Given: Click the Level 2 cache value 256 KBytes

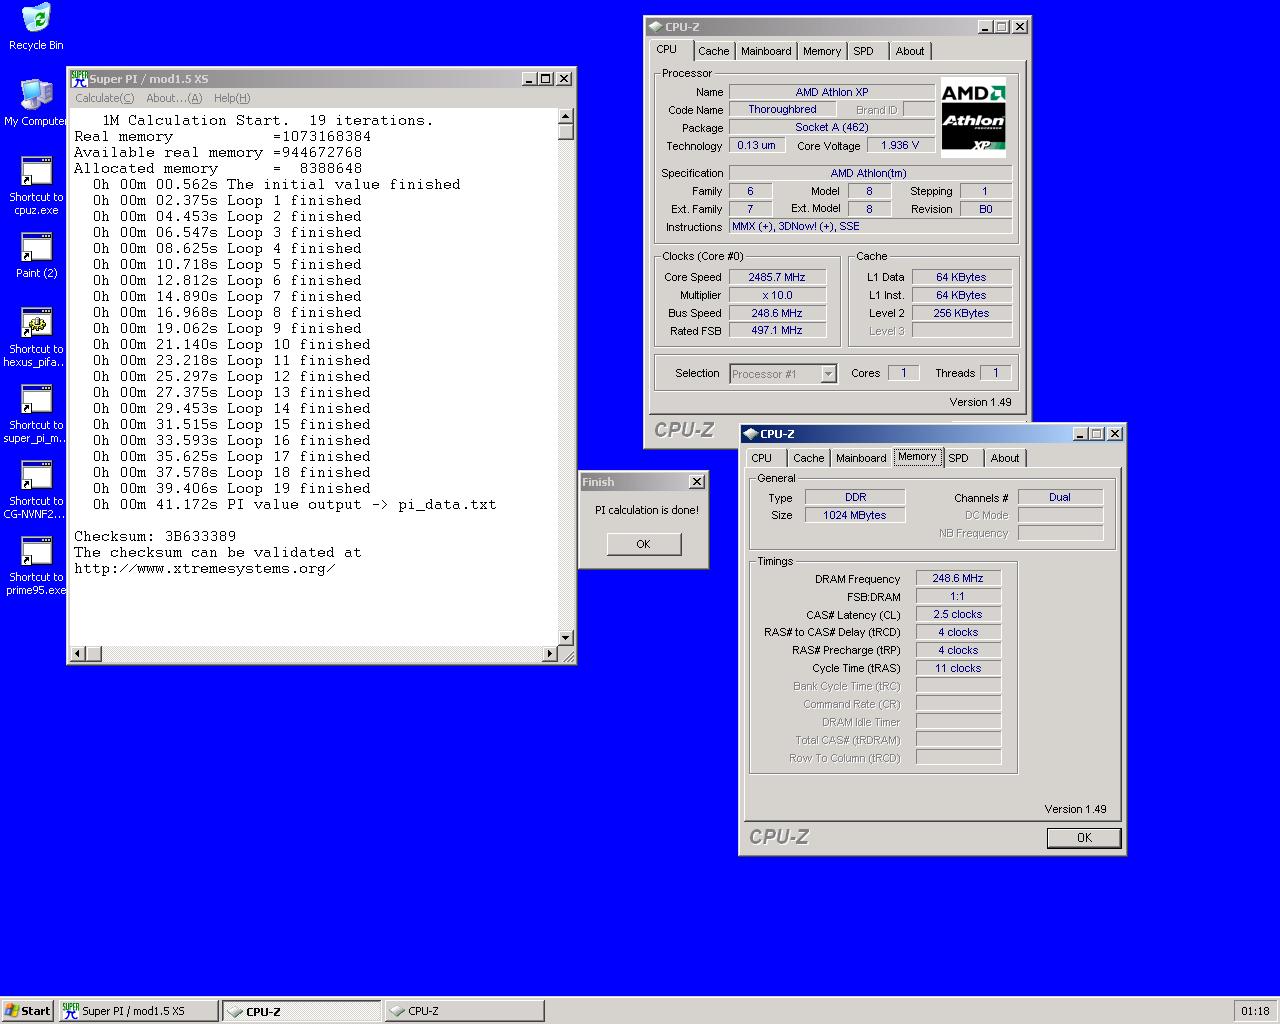Looking at the screenshot, I should (x=961, y=313).
